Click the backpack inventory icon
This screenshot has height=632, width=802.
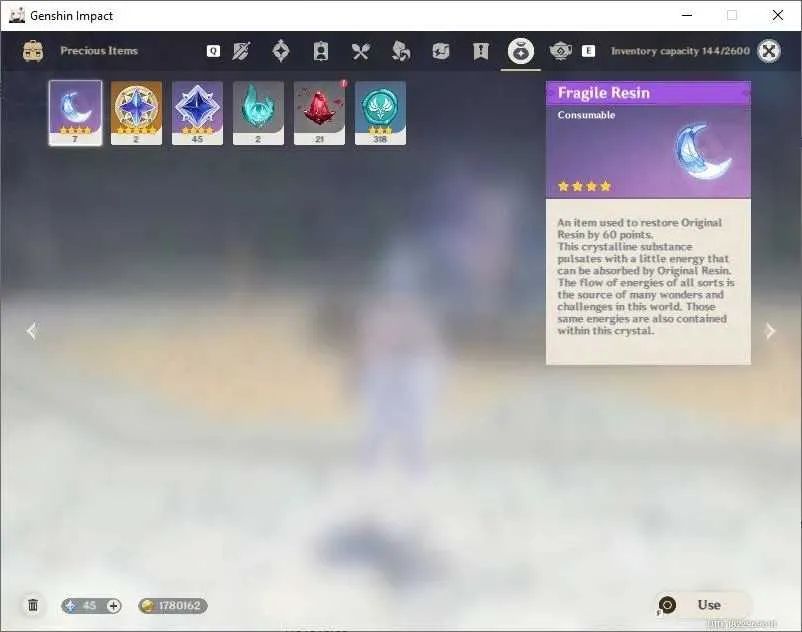click(x=33, y=51)
